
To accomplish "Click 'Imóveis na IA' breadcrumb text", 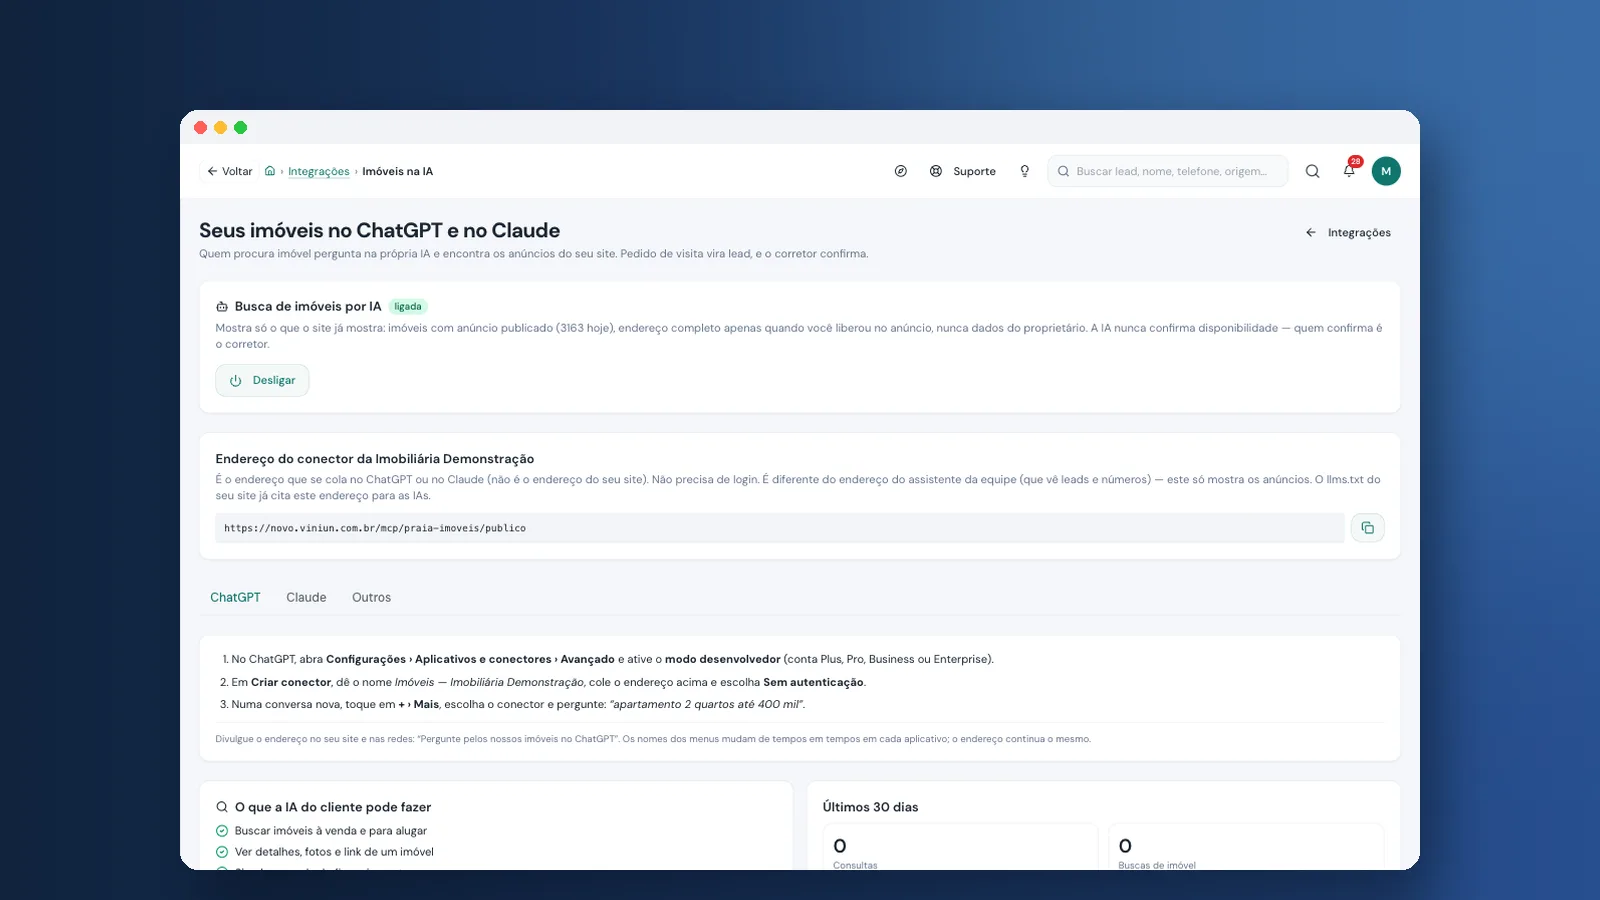I will [398, 171].
